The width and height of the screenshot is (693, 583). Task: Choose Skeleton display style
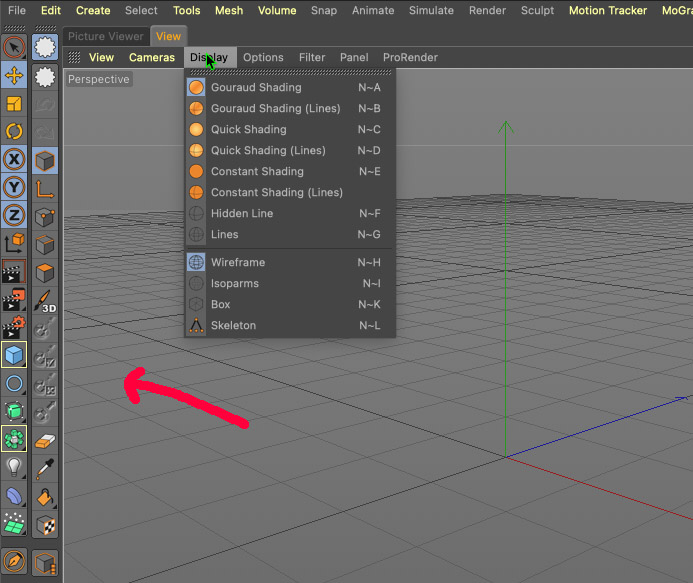[x=290, y=326]
